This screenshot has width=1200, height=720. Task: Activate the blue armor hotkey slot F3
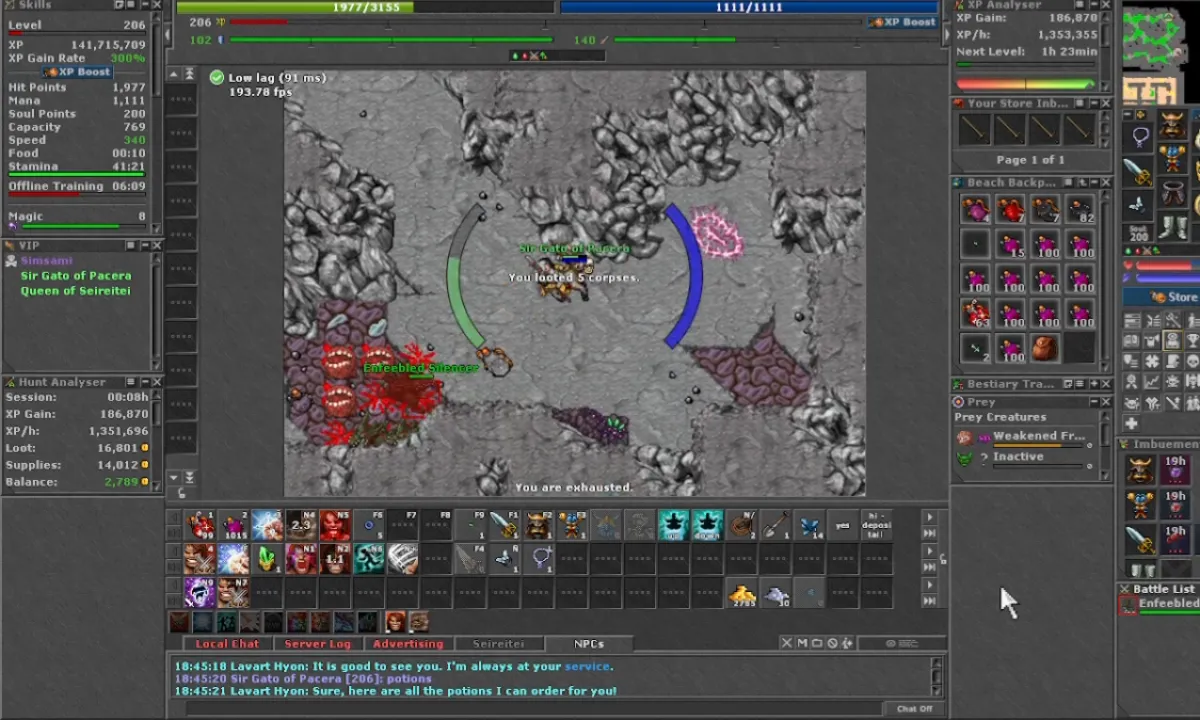click(x=572, y=525)
